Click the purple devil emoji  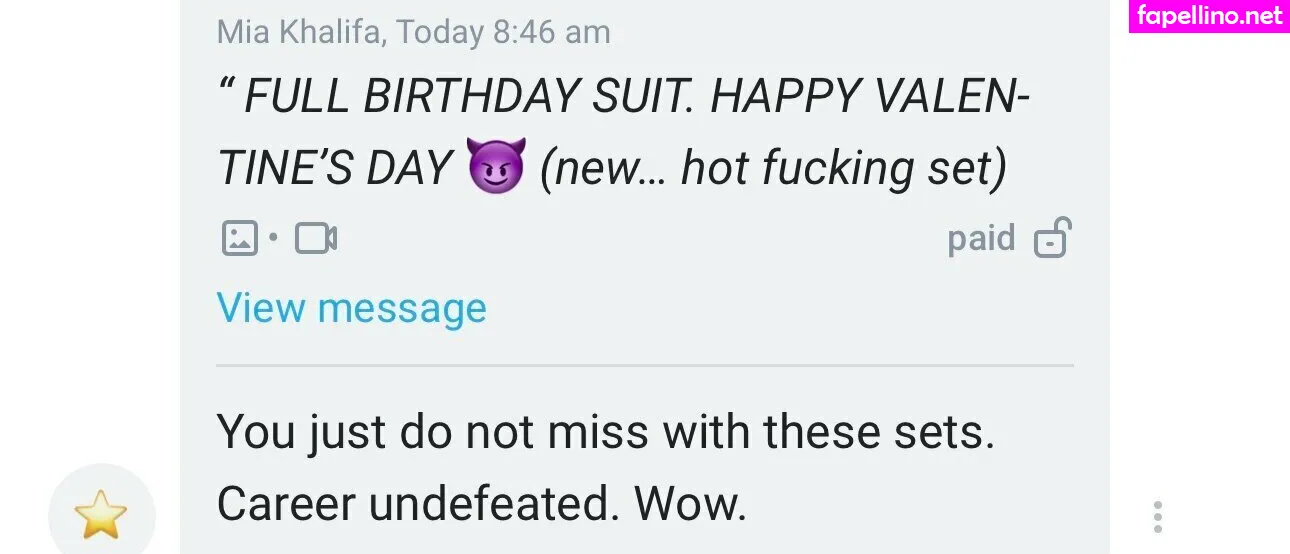(x=495, y=167)
